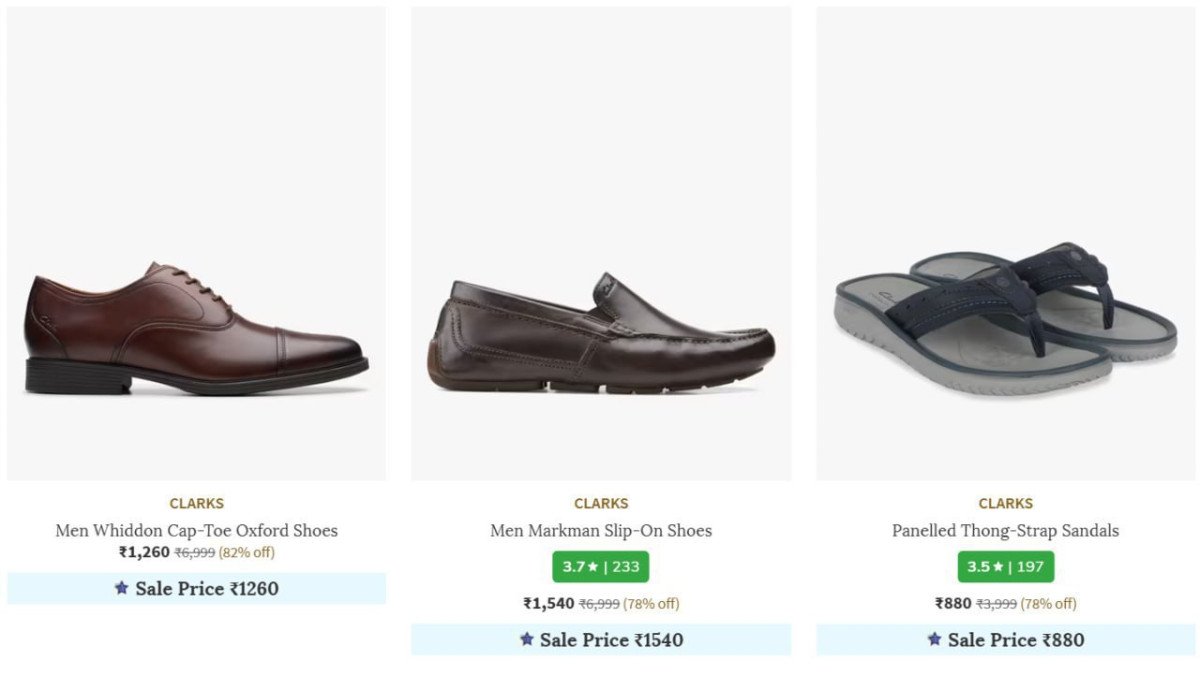Screen dimensions: 1200x676
Task: Click the 3.5 star rating badge
Action: (x=1005, y=567)
